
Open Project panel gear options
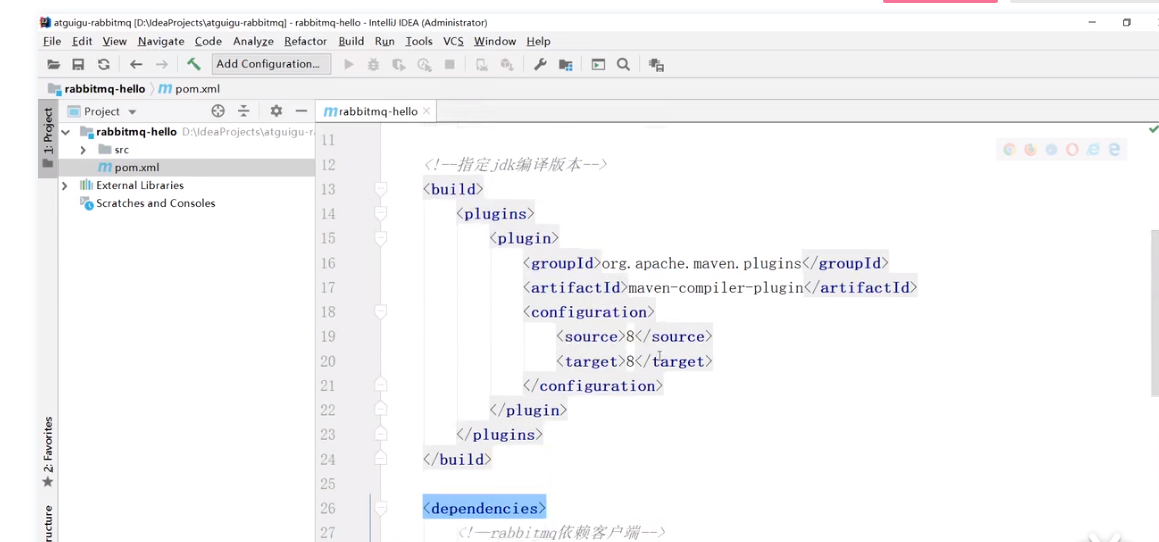(276, 111)
